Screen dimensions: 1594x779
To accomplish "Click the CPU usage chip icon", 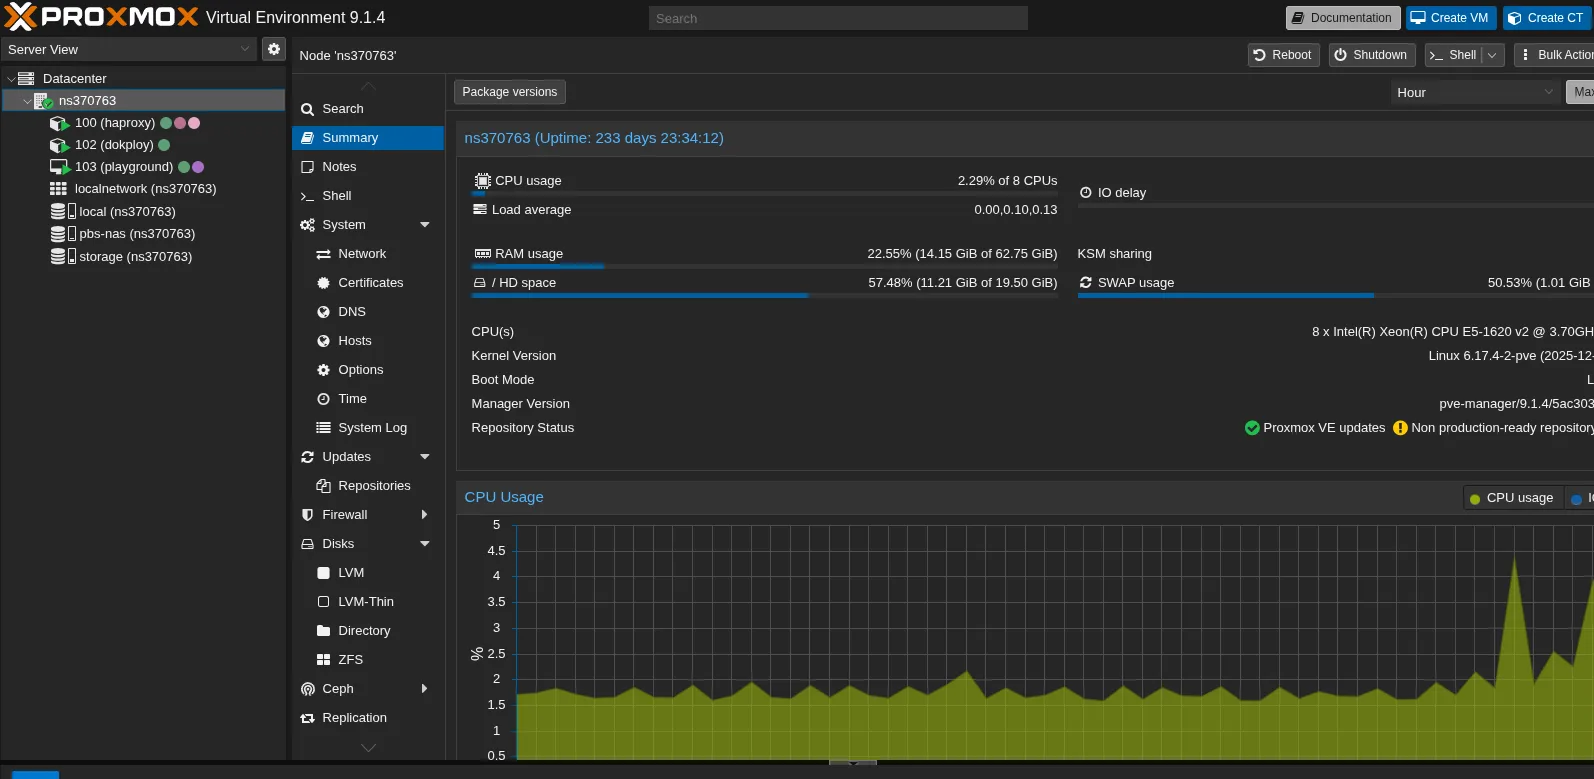I will tap(482, 181).
